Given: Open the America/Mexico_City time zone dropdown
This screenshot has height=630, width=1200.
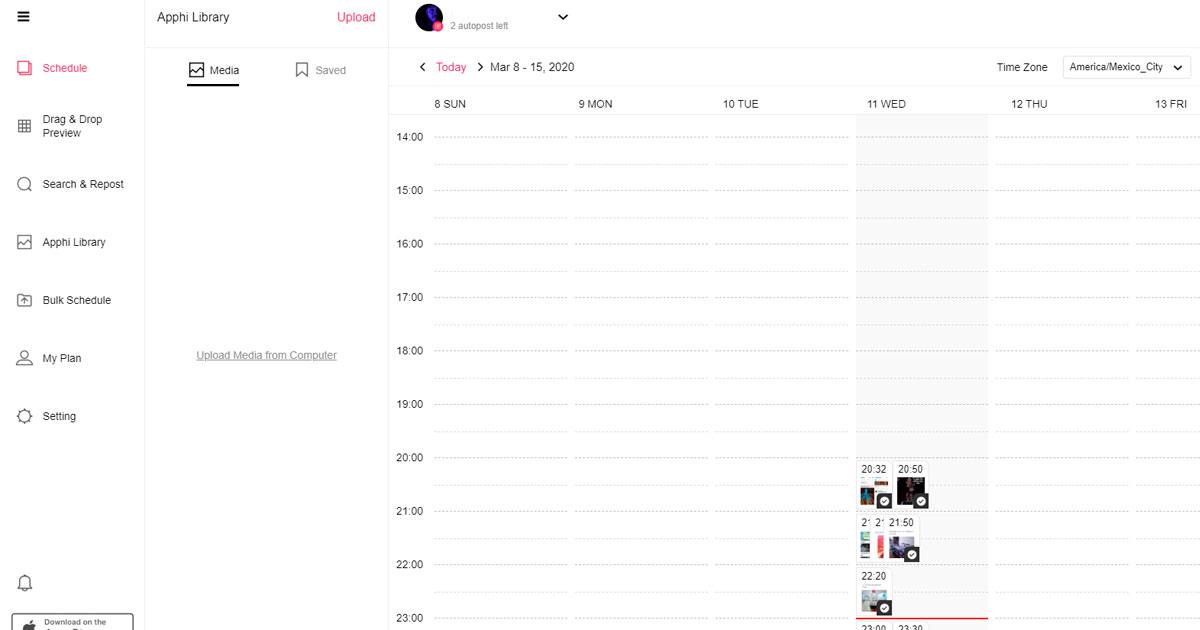Looking at the screenshot, I should (1127, 67).
